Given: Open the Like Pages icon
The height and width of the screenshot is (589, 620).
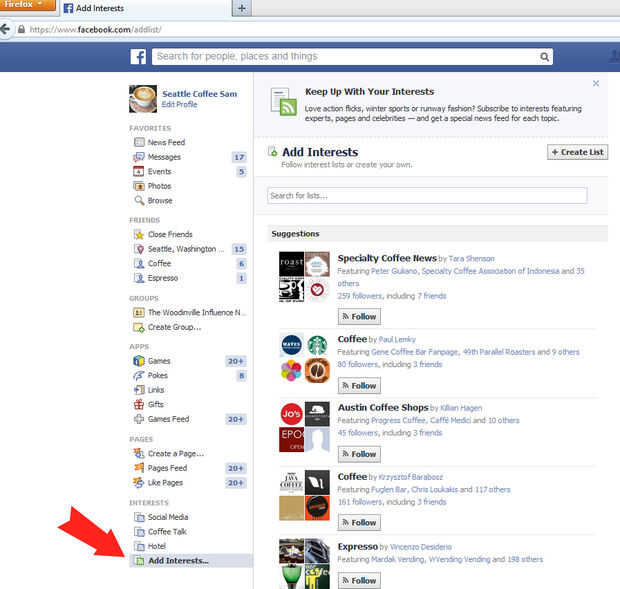Looking at the screenshot, I should pos(139,483).
